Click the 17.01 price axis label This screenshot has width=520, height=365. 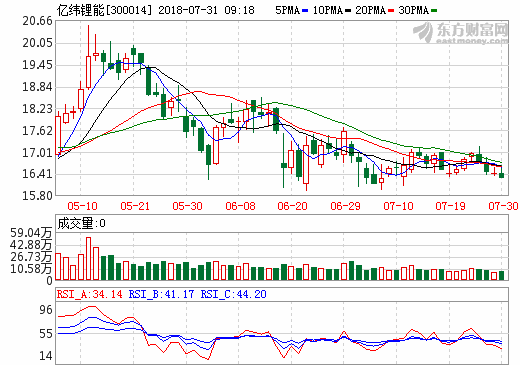pyautogui.click(x=37, y=153)
